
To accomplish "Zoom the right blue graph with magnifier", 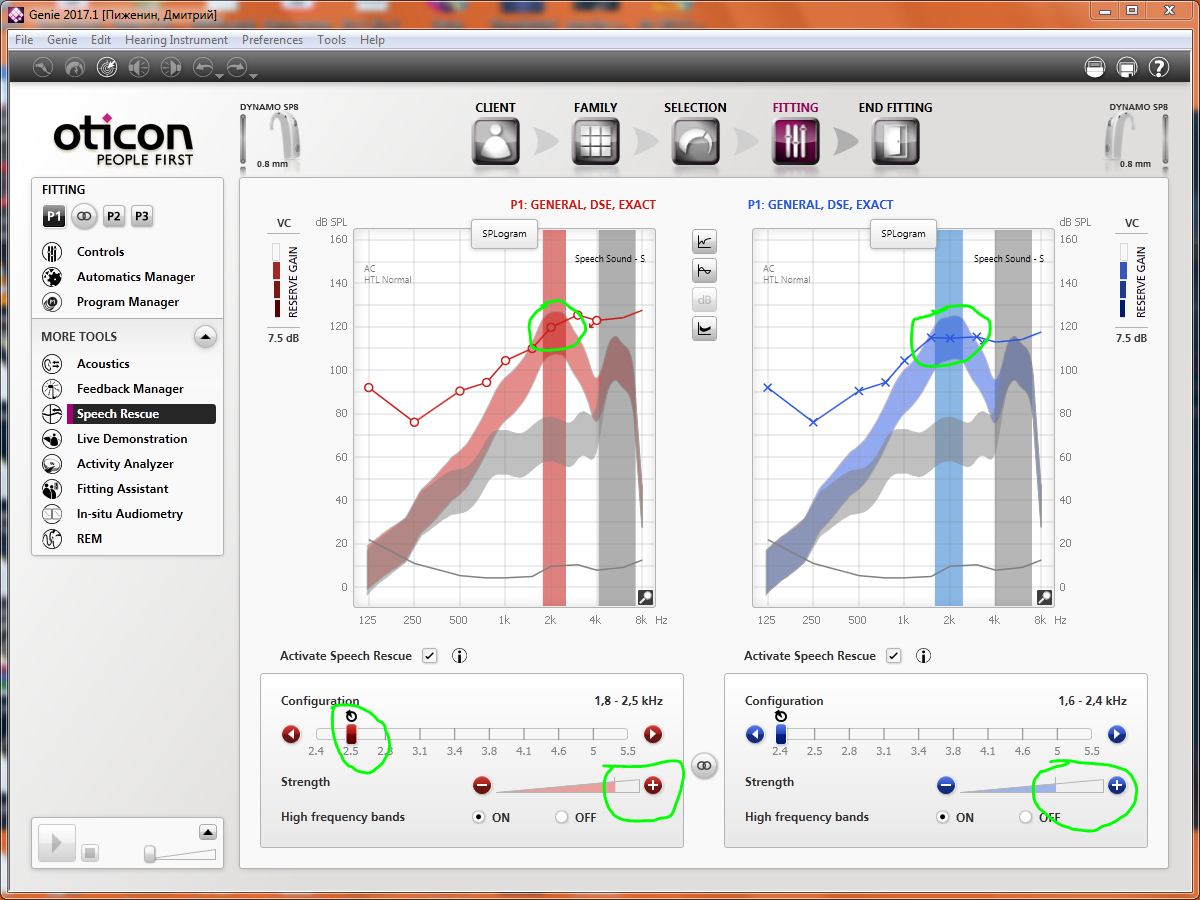I will pyautogui.click(x=1044, y=597).
